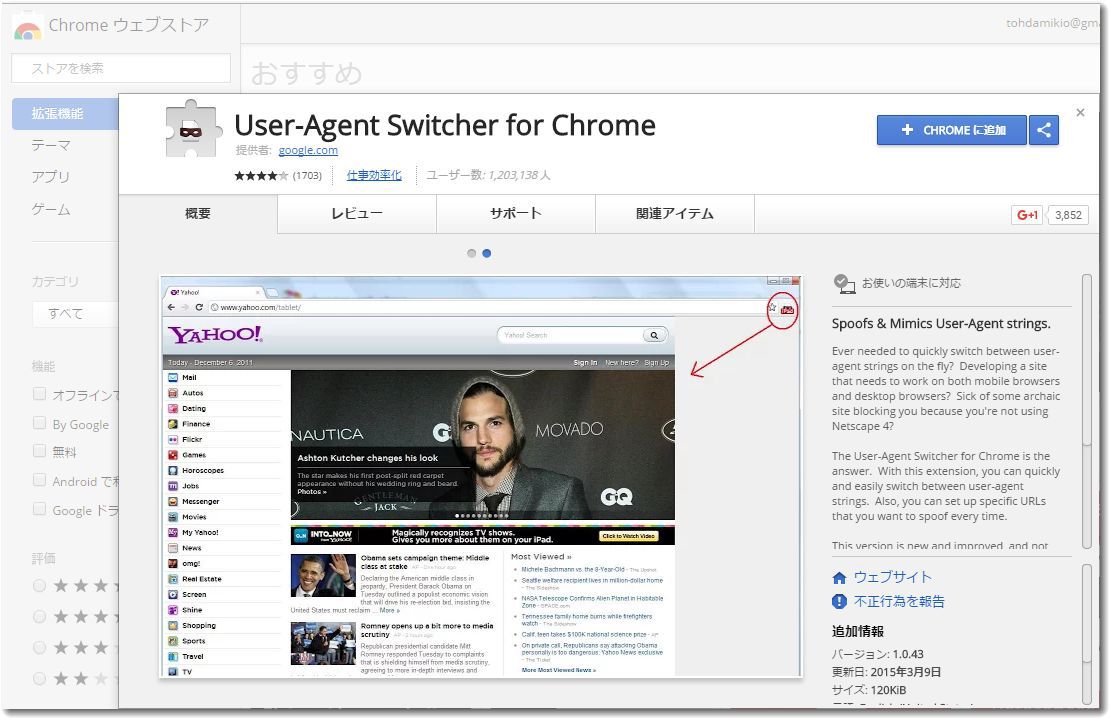This screenshot has height=718, width=1109.
Task: Show the first screenshot via grey dot
Action: pos(472,253)
